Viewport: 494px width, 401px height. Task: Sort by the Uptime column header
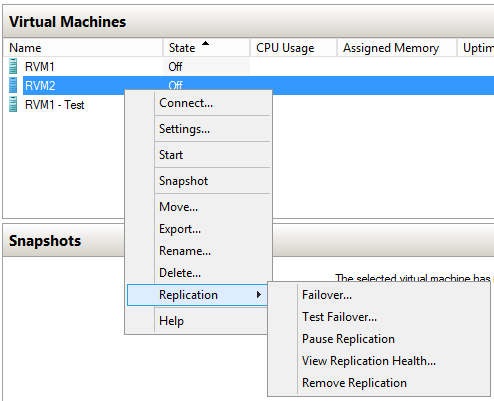pos(475,48)
